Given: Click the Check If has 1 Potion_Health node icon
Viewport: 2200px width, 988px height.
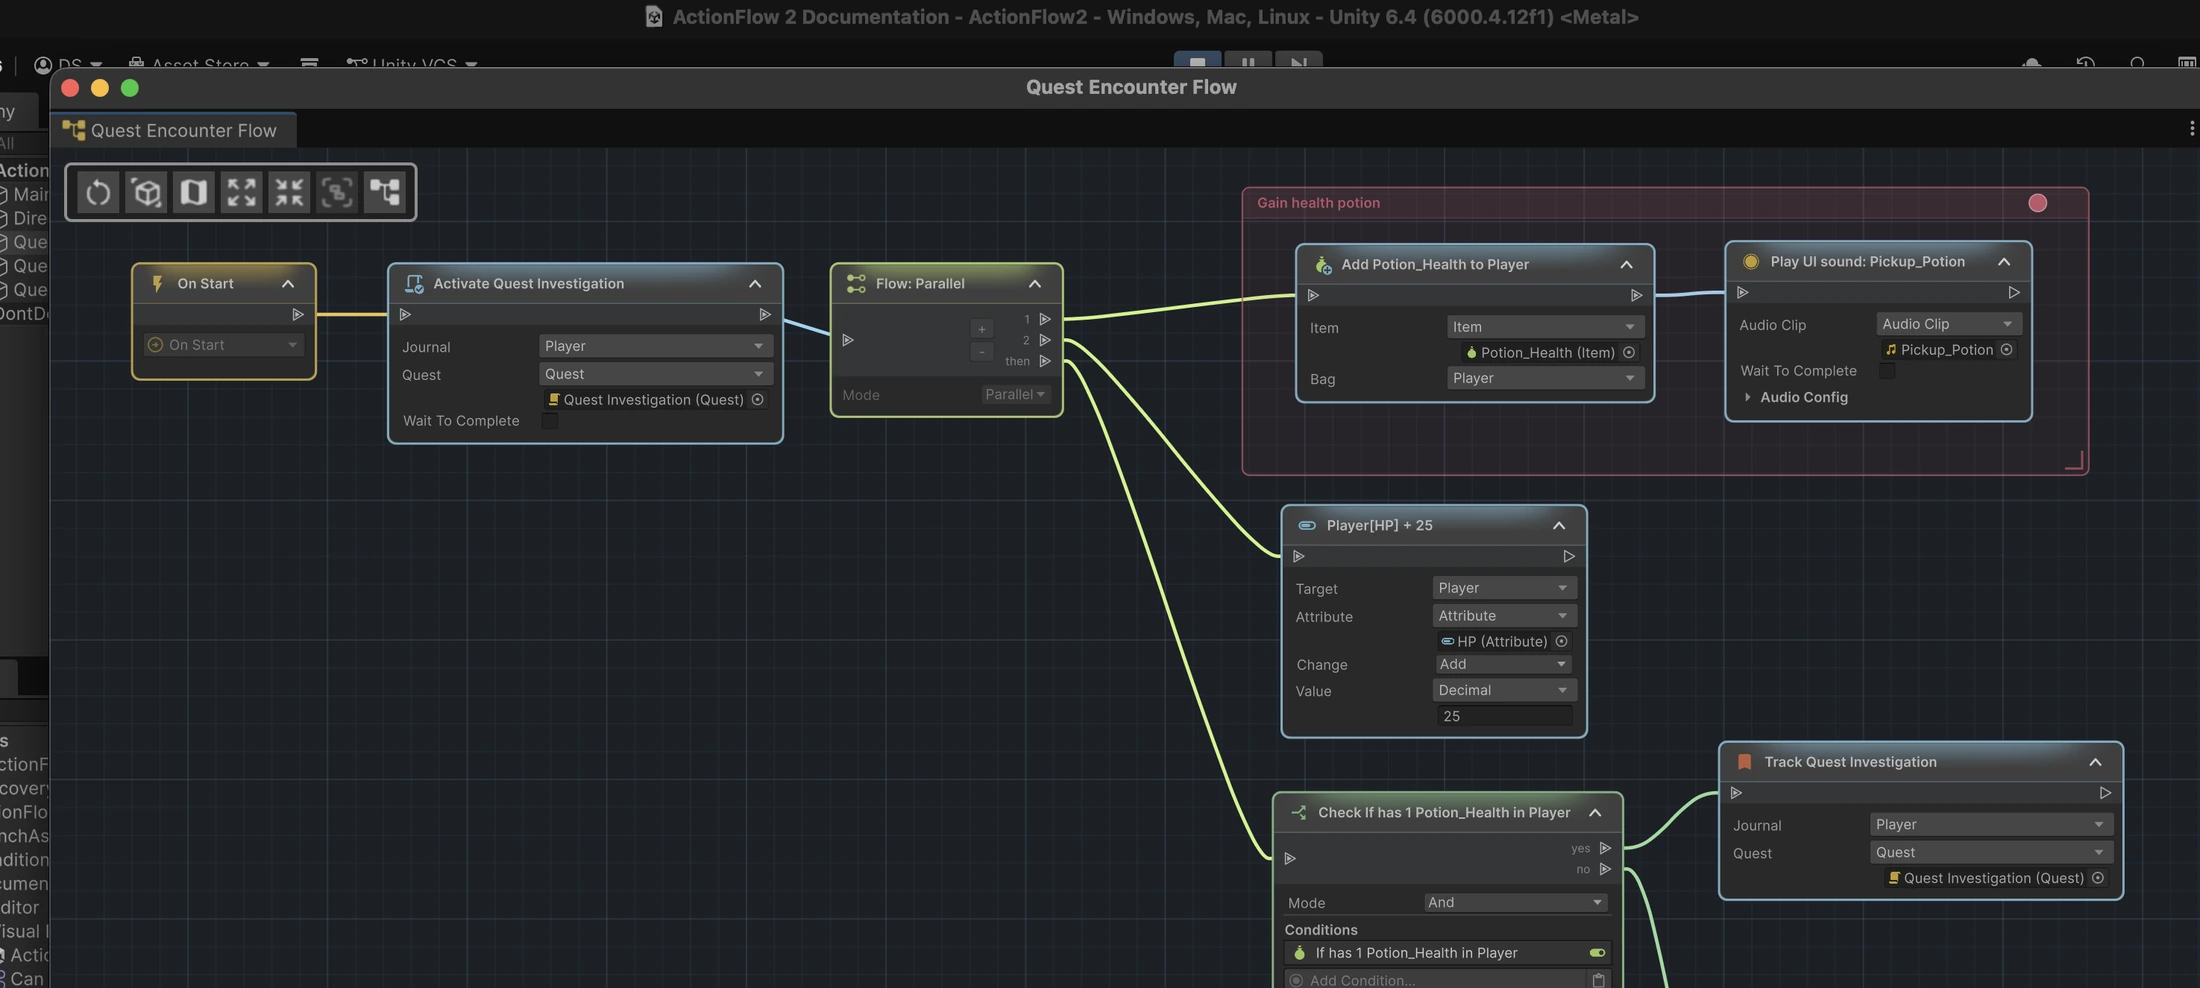Looking at the screenshot, I should click(x=1299, y=812).
